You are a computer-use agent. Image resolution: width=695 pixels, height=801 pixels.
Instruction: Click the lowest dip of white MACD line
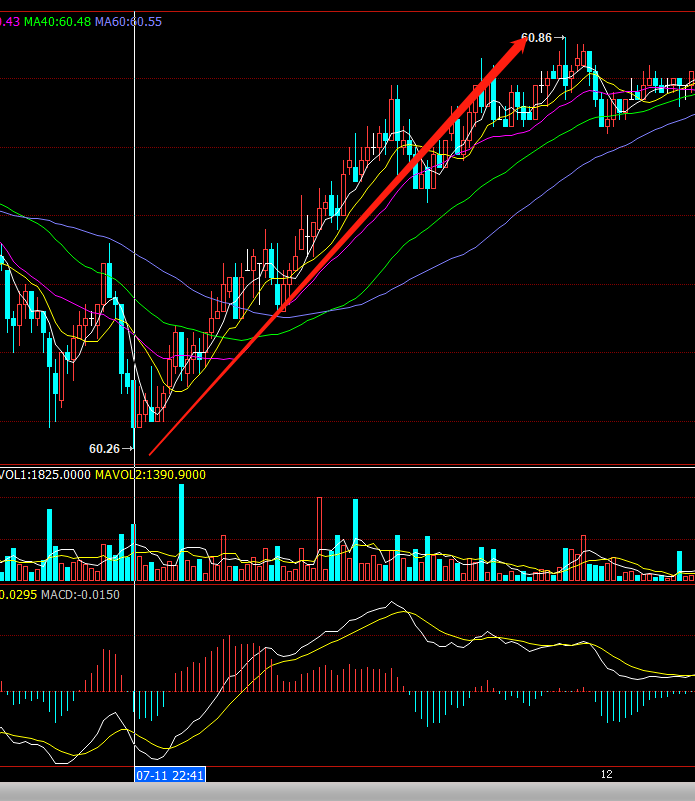click(62, 763)
